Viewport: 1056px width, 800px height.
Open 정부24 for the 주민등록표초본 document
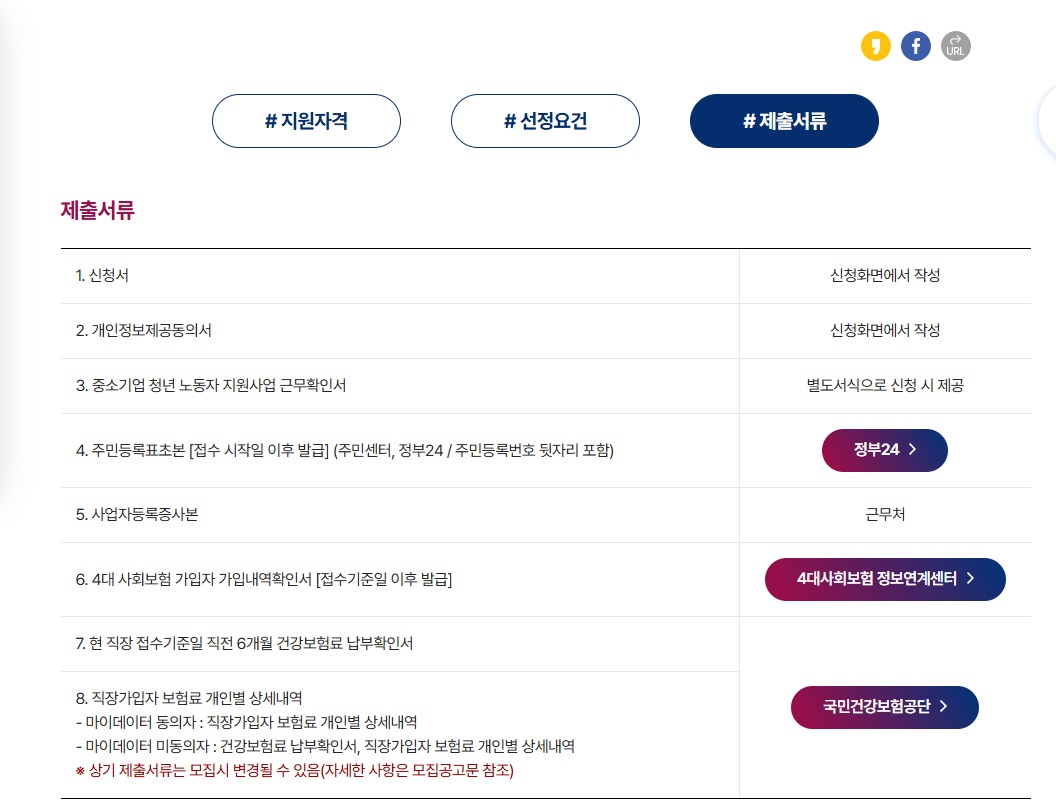point(884,450)
